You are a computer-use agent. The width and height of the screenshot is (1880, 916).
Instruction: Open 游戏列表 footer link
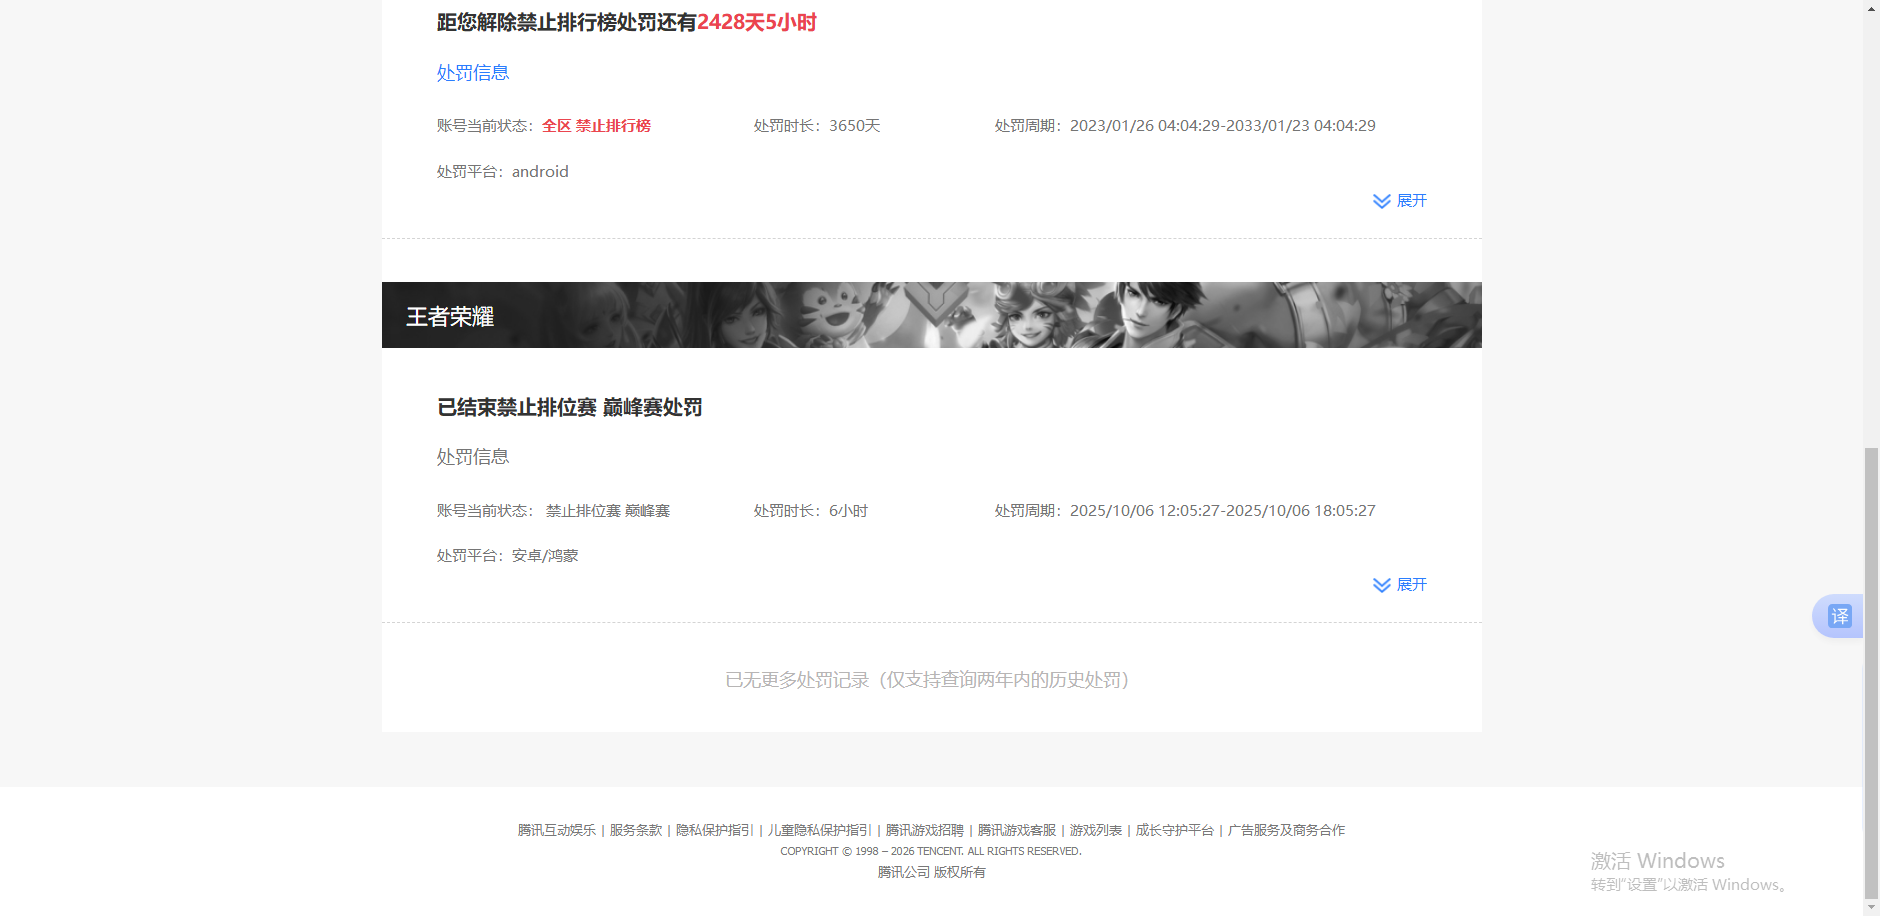[x=1096, y=830]
